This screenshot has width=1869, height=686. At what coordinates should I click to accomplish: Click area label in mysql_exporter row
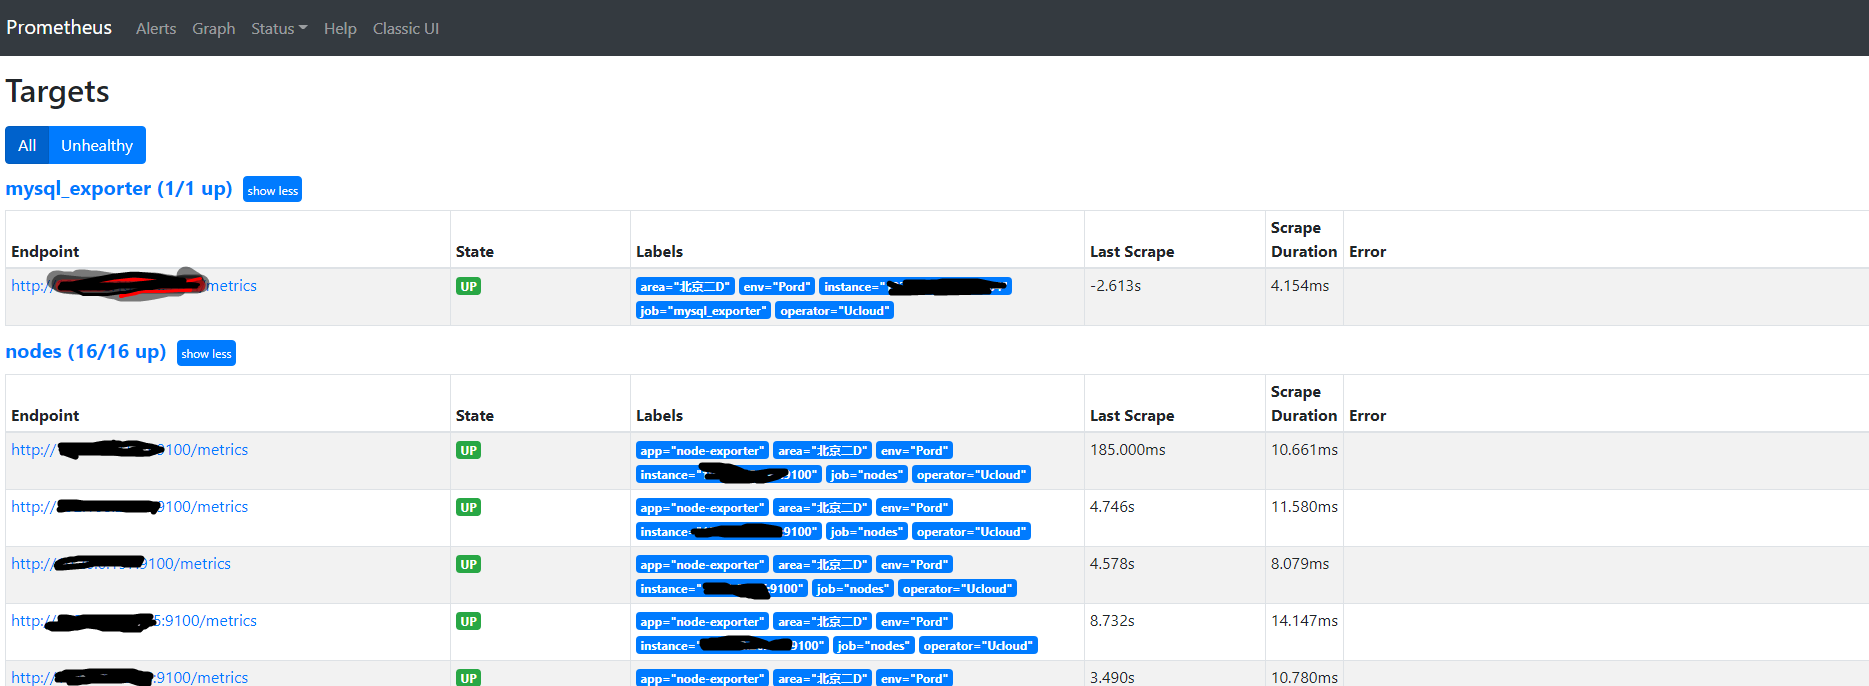pyautogui.click(x=685, y=287)
